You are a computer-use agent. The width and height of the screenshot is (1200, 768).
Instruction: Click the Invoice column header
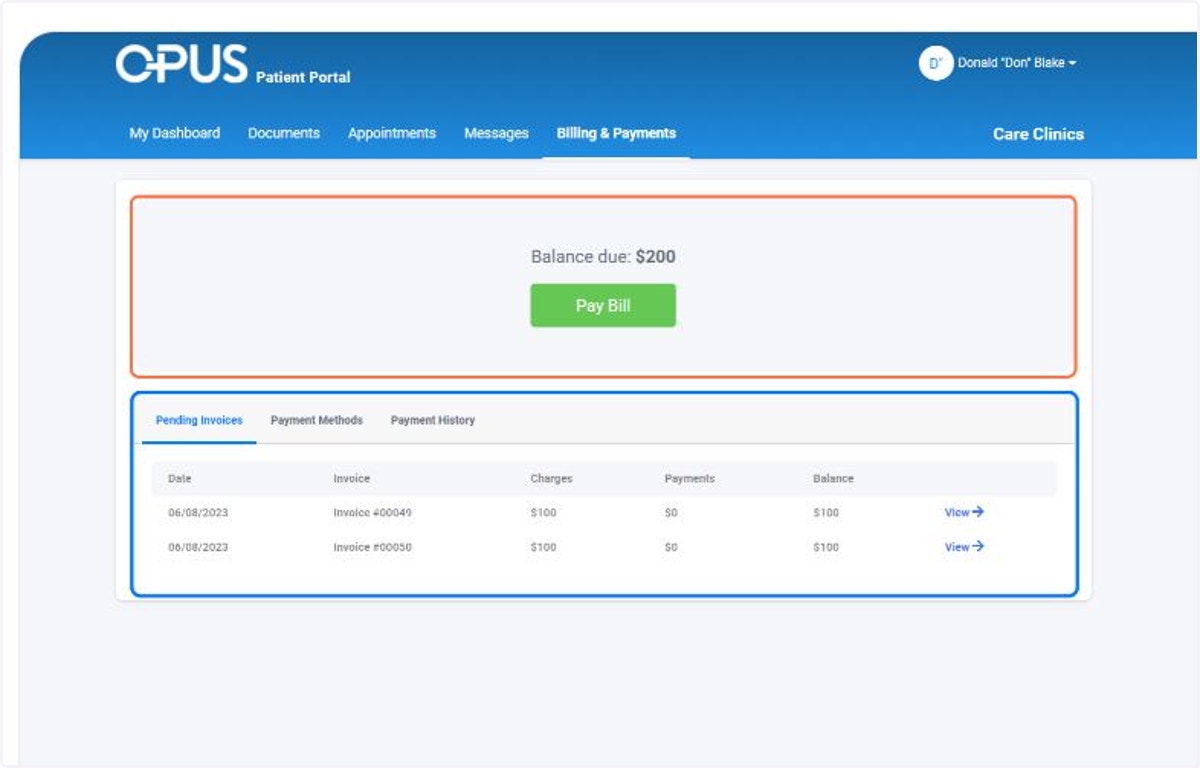tap(352, 479)
